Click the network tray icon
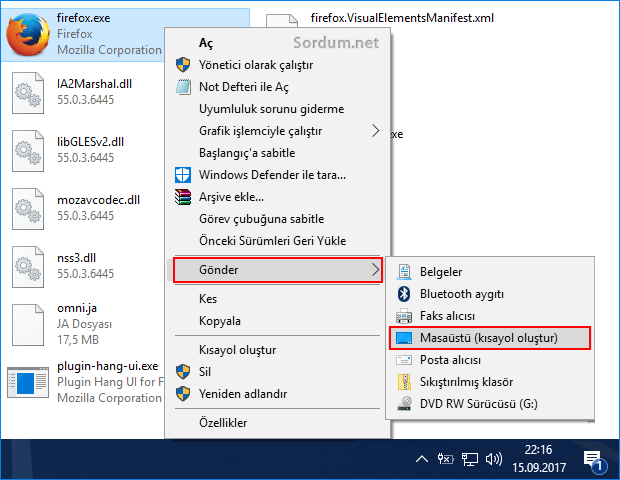 point(470,459)
